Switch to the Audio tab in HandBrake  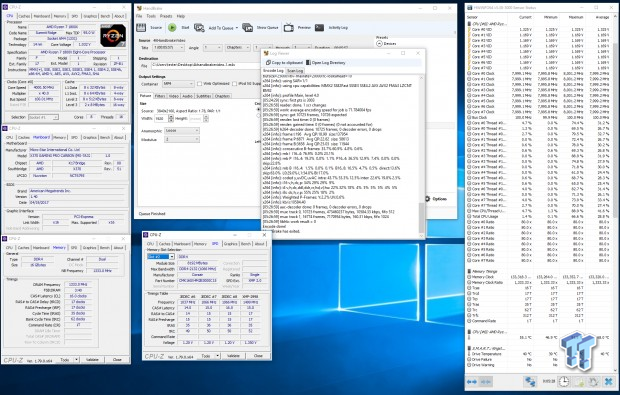[x=187, y=96]
